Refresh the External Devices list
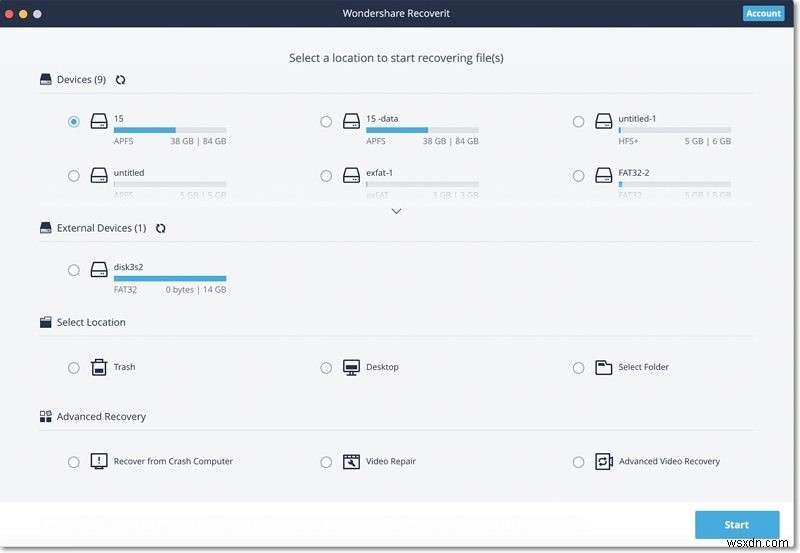Image resolution: width=800 pixels, height=553 pixels. click(x=161, y=228)
